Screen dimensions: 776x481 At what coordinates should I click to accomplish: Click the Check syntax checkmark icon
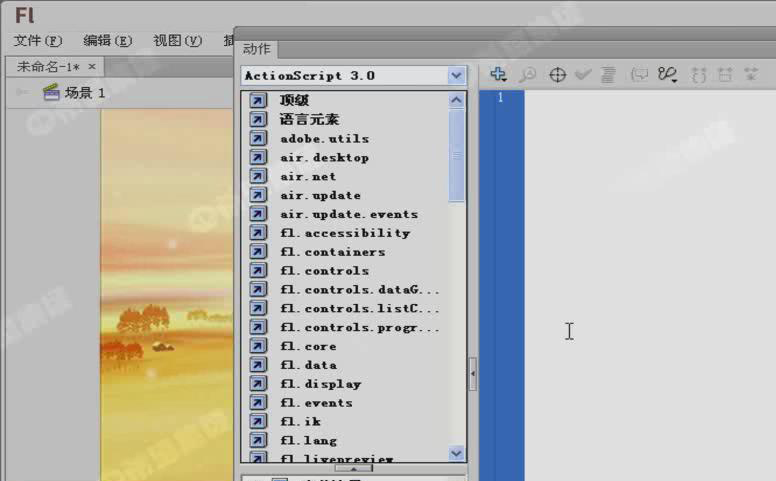(x=583, y=75)
